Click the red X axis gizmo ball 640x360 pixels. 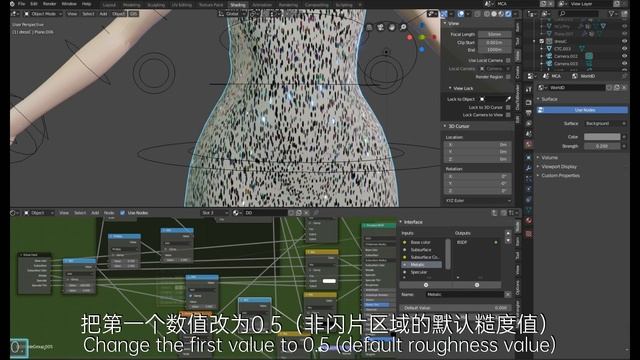[409, 38]
